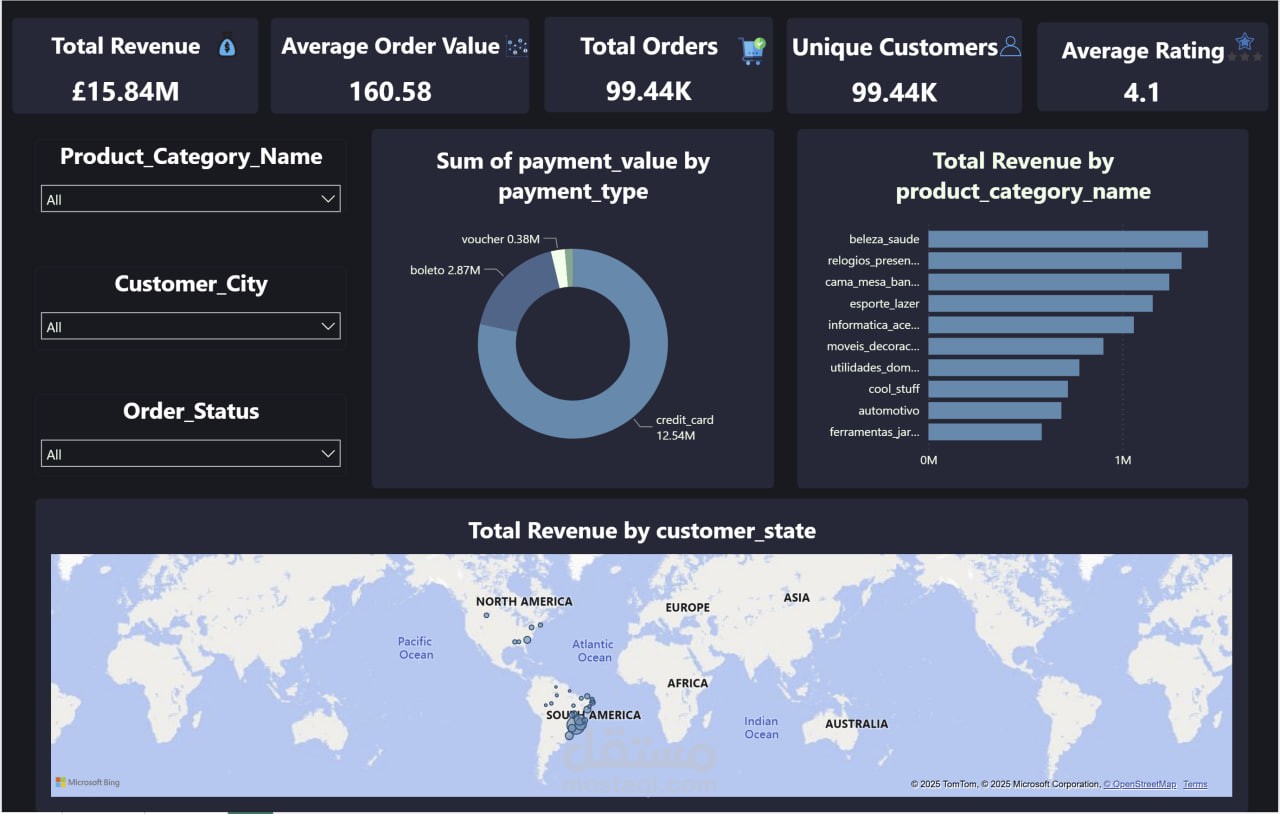The width and height of the screenshot is (1280, 814).
Task: Click the 'relogios_presen...' category label
Action: 874,261
